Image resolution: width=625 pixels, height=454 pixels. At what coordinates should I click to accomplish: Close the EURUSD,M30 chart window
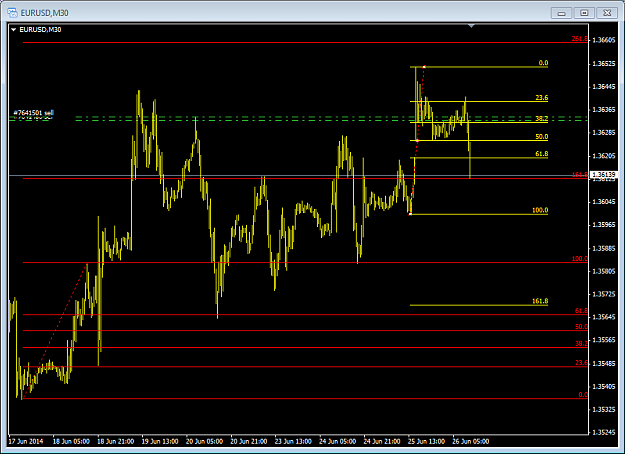coord(607,13)
